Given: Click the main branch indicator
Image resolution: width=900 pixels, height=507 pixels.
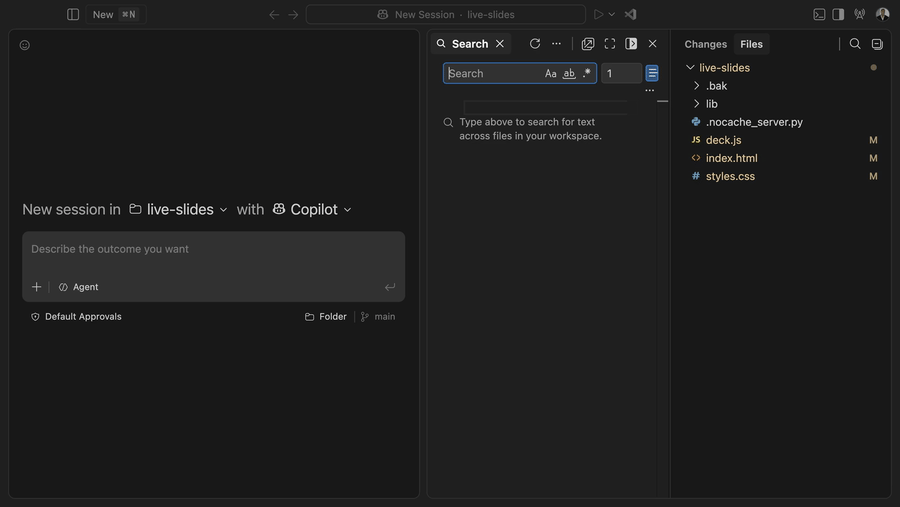Looking at the screenshot, I should (378, 316).
